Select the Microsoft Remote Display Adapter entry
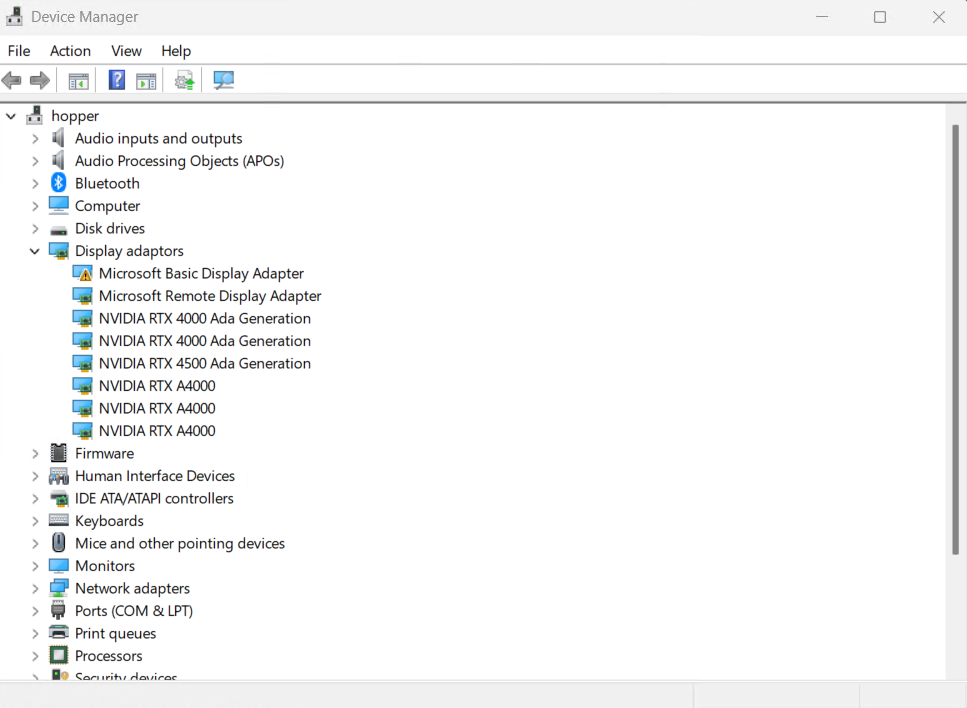 pyautogui.click(x=209, y=295)
